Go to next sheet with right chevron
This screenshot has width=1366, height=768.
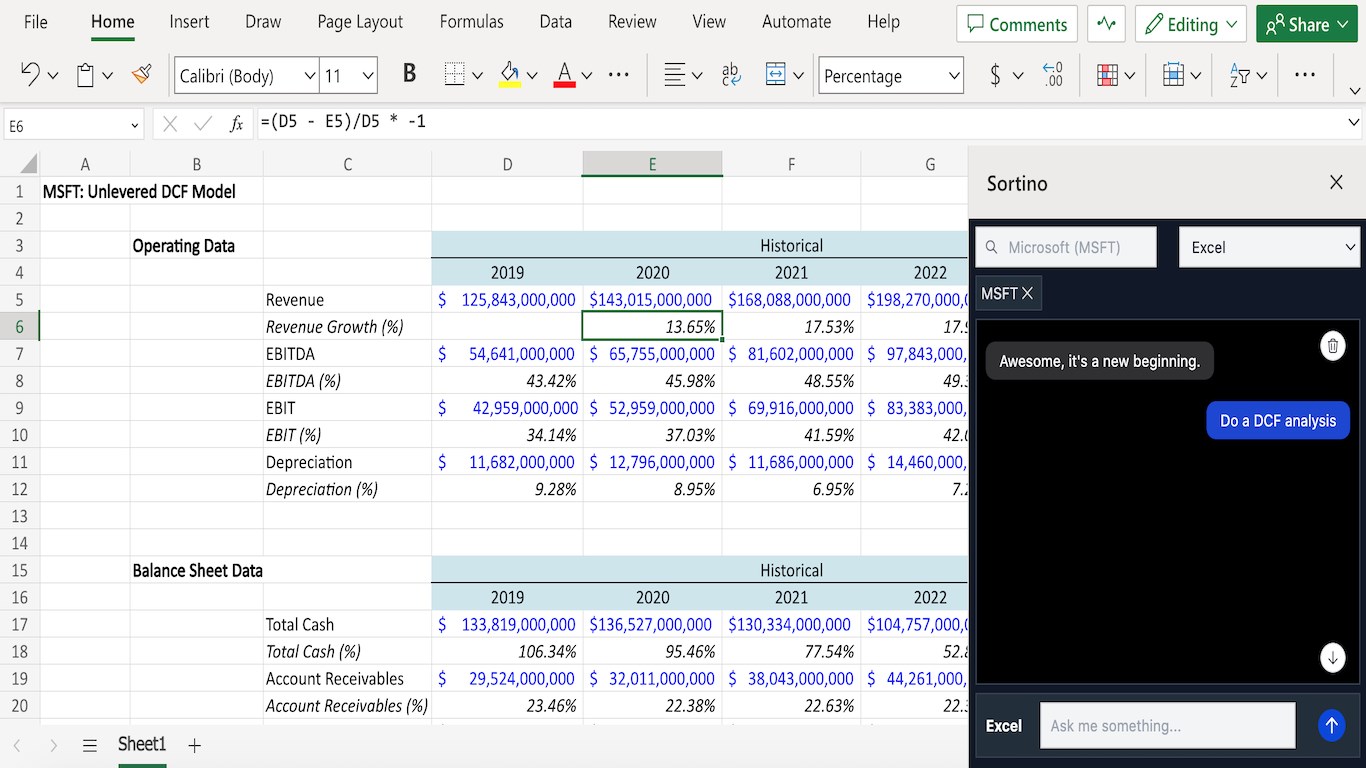pyautogui.click(x=54, y=745)
